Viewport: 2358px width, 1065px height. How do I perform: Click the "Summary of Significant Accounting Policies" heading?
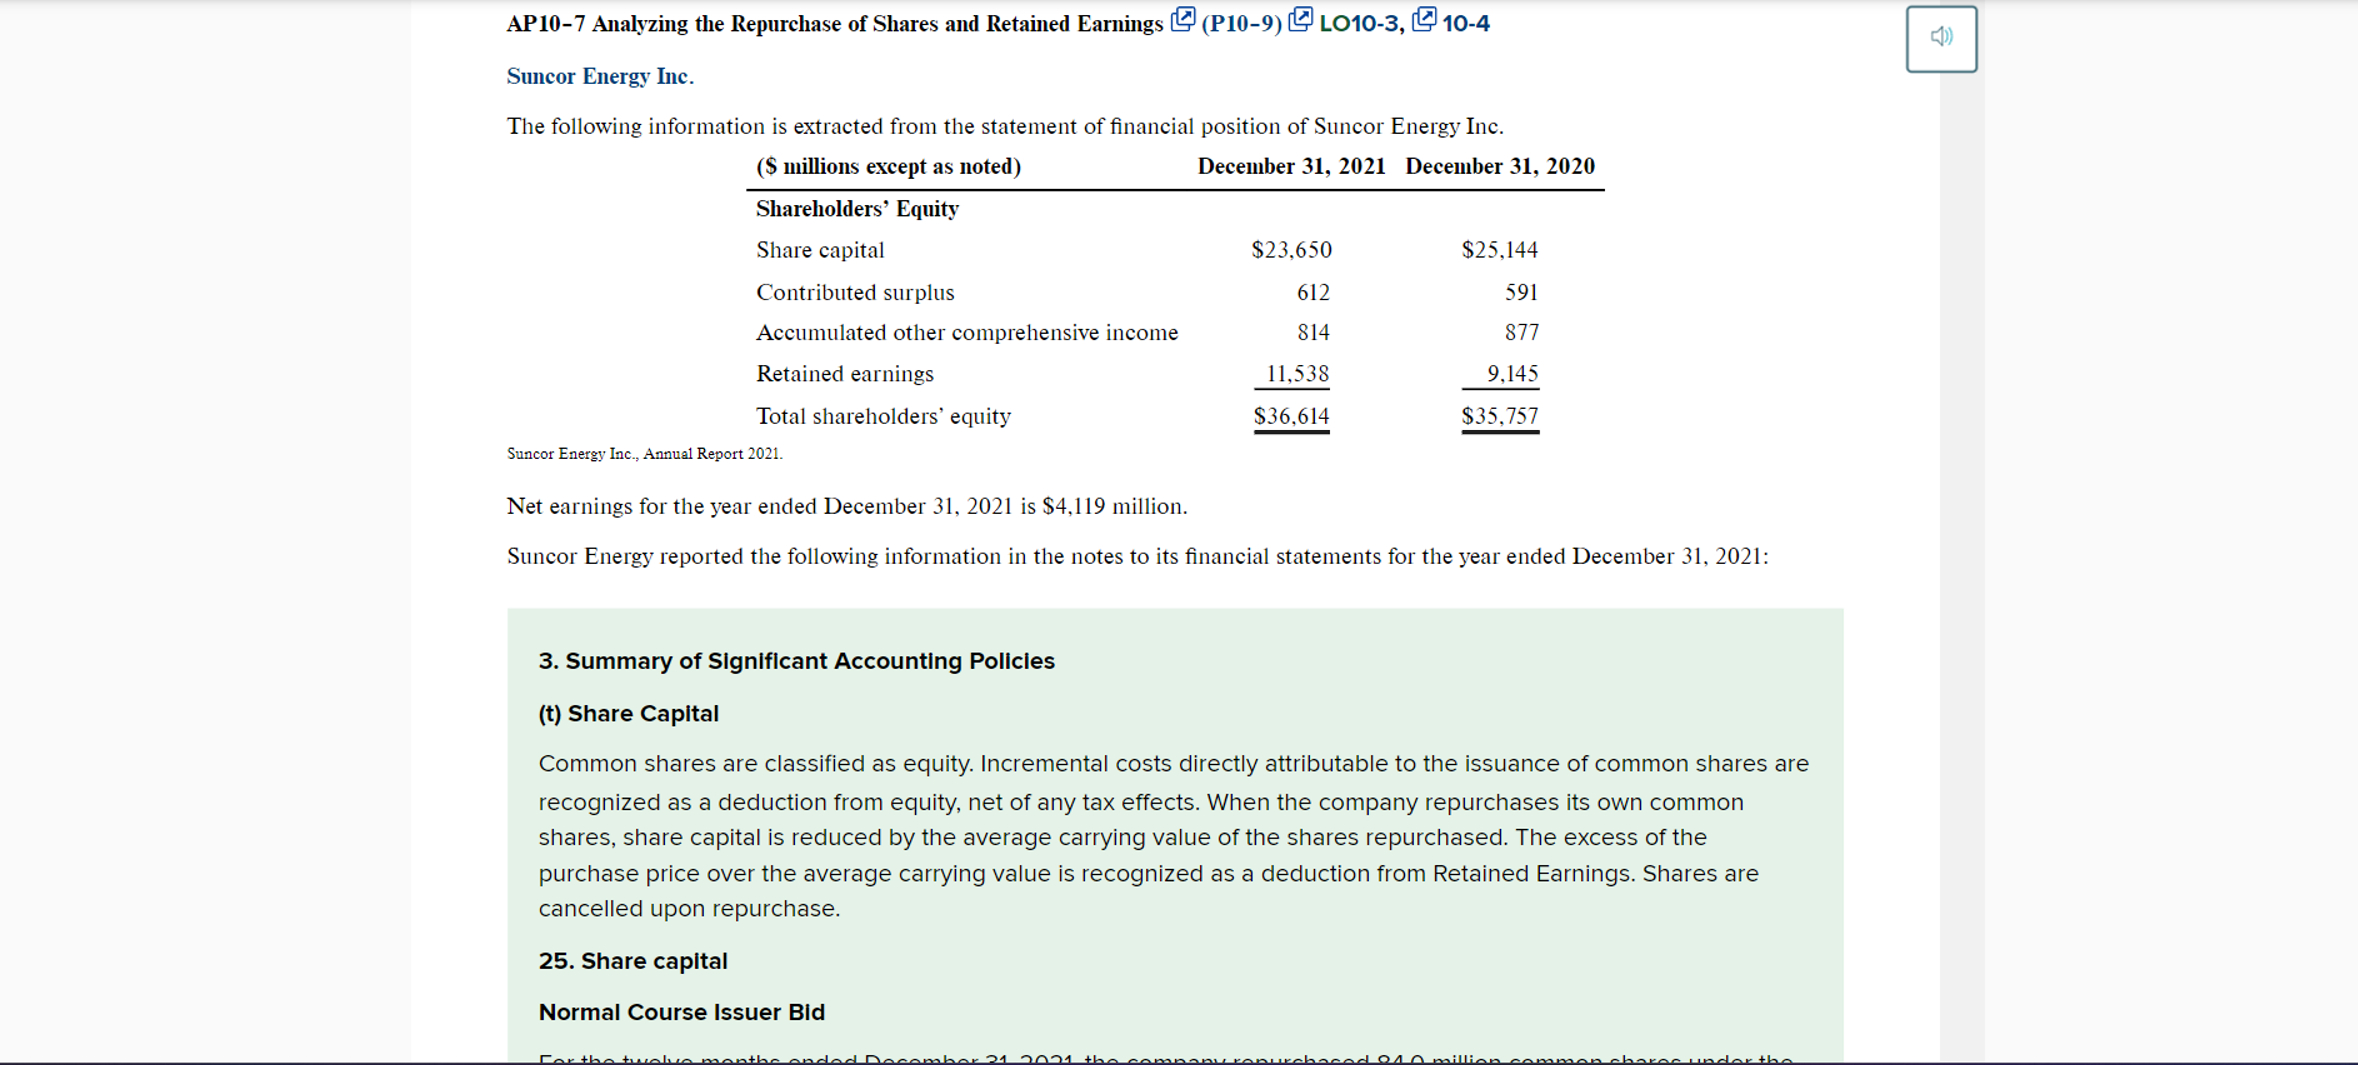[x=796, y=661]
